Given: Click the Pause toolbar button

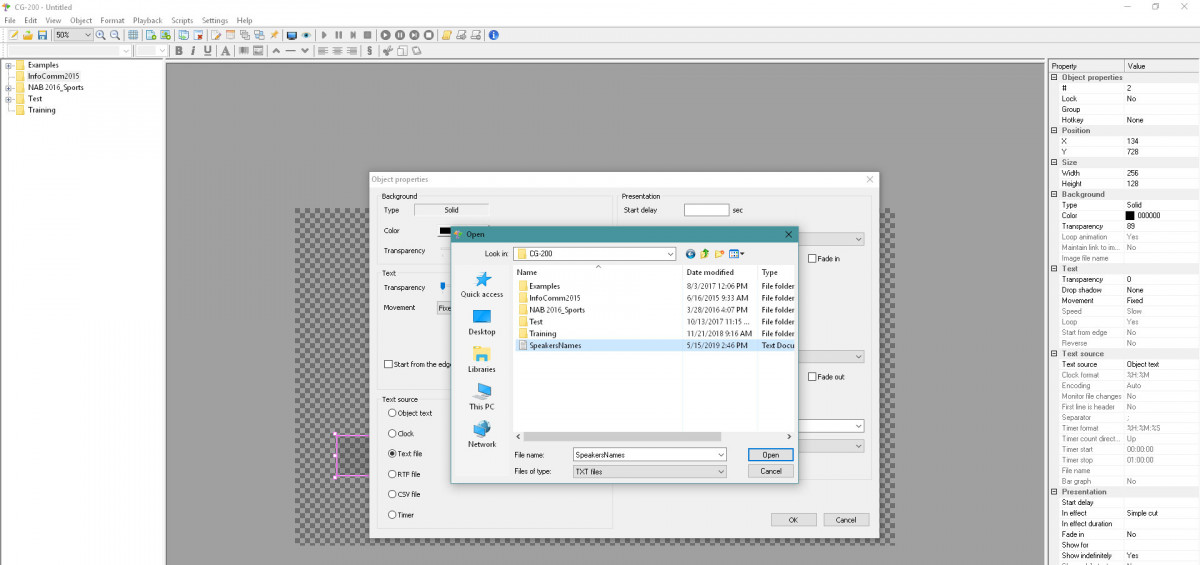Looking at the screenshot, I should (x=338, y=35).
